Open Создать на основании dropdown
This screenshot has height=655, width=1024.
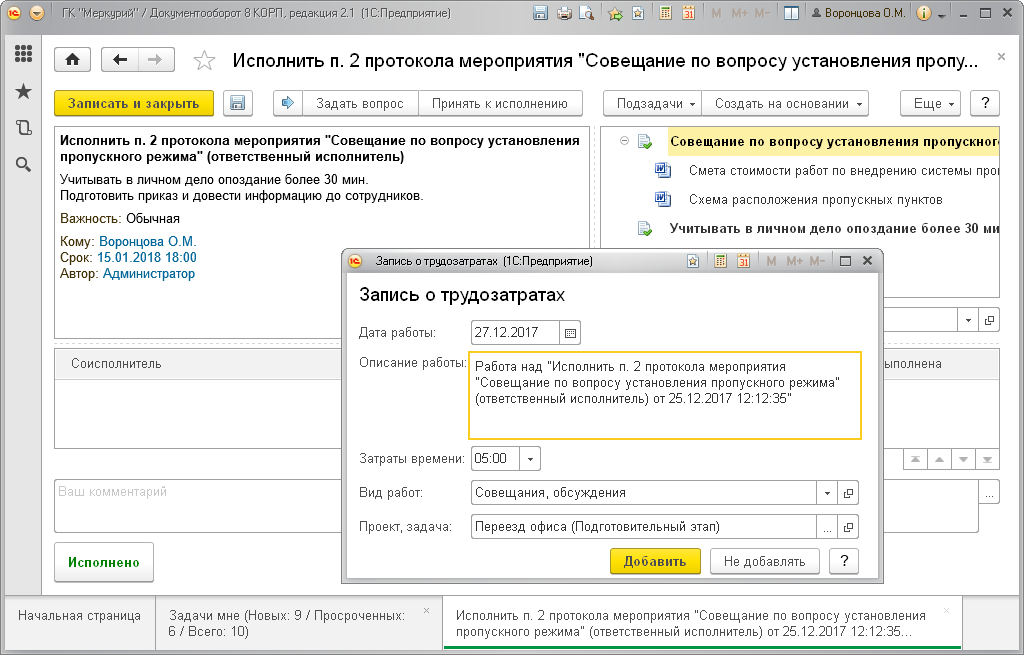click(786, 103)
